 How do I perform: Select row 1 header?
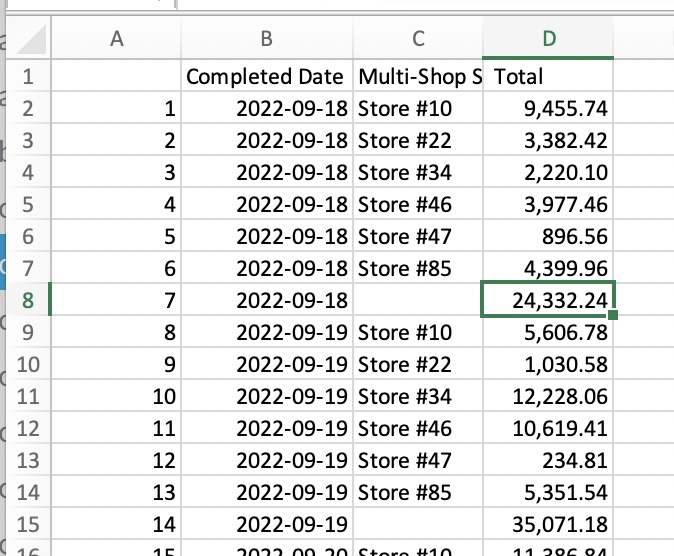click(x=27, y=76)
